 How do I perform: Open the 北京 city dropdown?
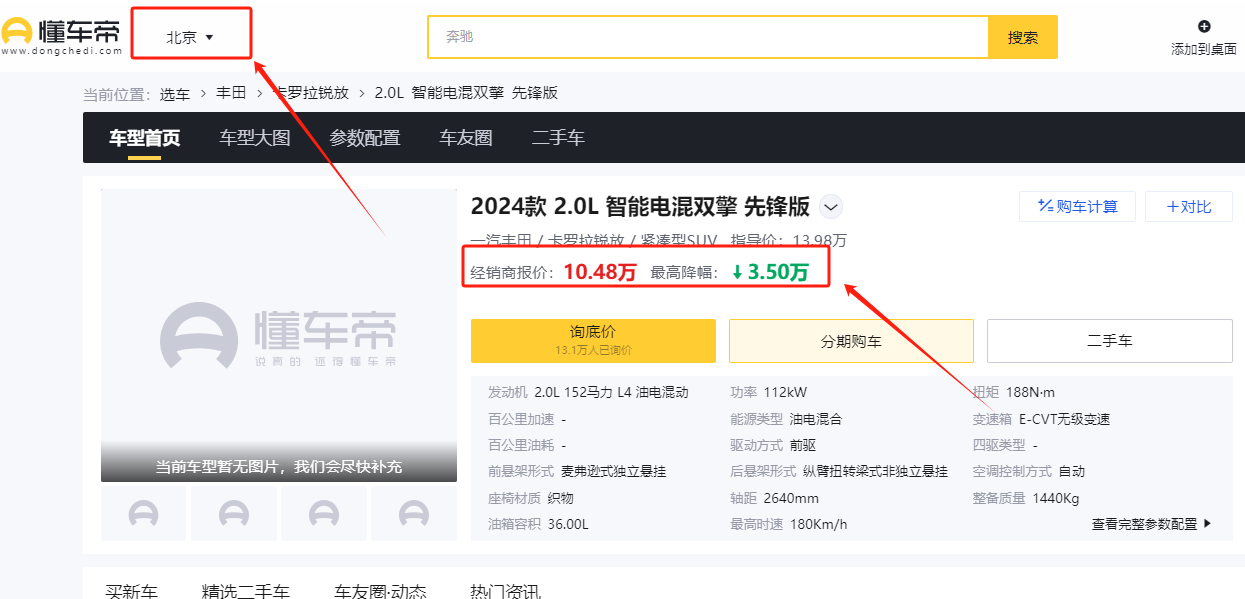[190, 37]
